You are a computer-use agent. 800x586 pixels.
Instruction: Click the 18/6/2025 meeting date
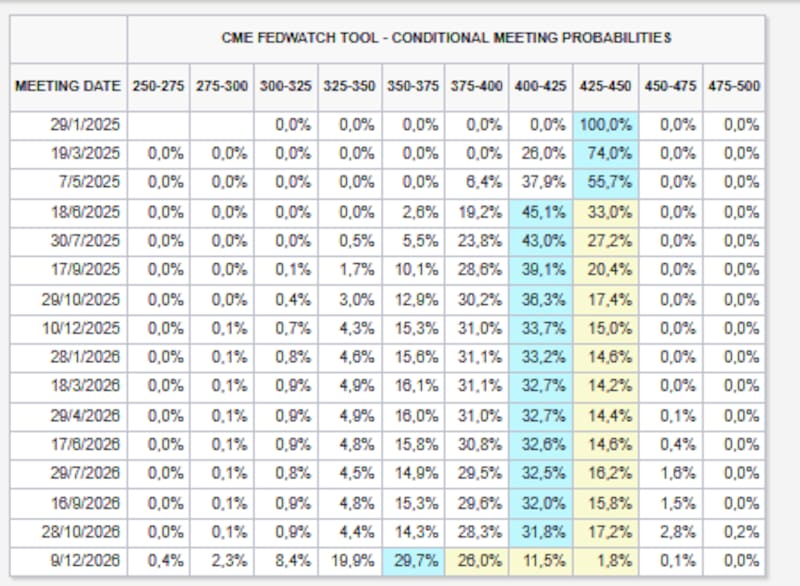pos(88,212)
